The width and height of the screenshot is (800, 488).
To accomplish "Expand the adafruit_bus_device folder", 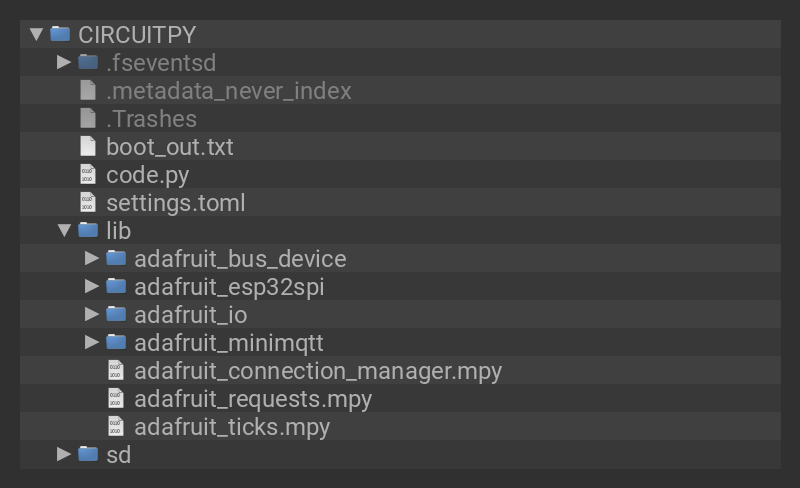I will (x=92, y=258).
